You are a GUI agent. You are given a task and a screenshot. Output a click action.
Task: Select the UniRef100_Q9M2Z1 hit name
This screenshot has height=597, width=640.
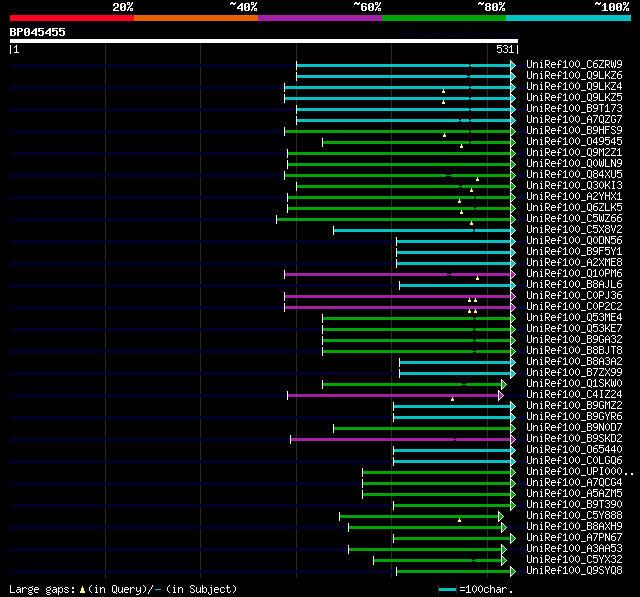pos(574,153)
